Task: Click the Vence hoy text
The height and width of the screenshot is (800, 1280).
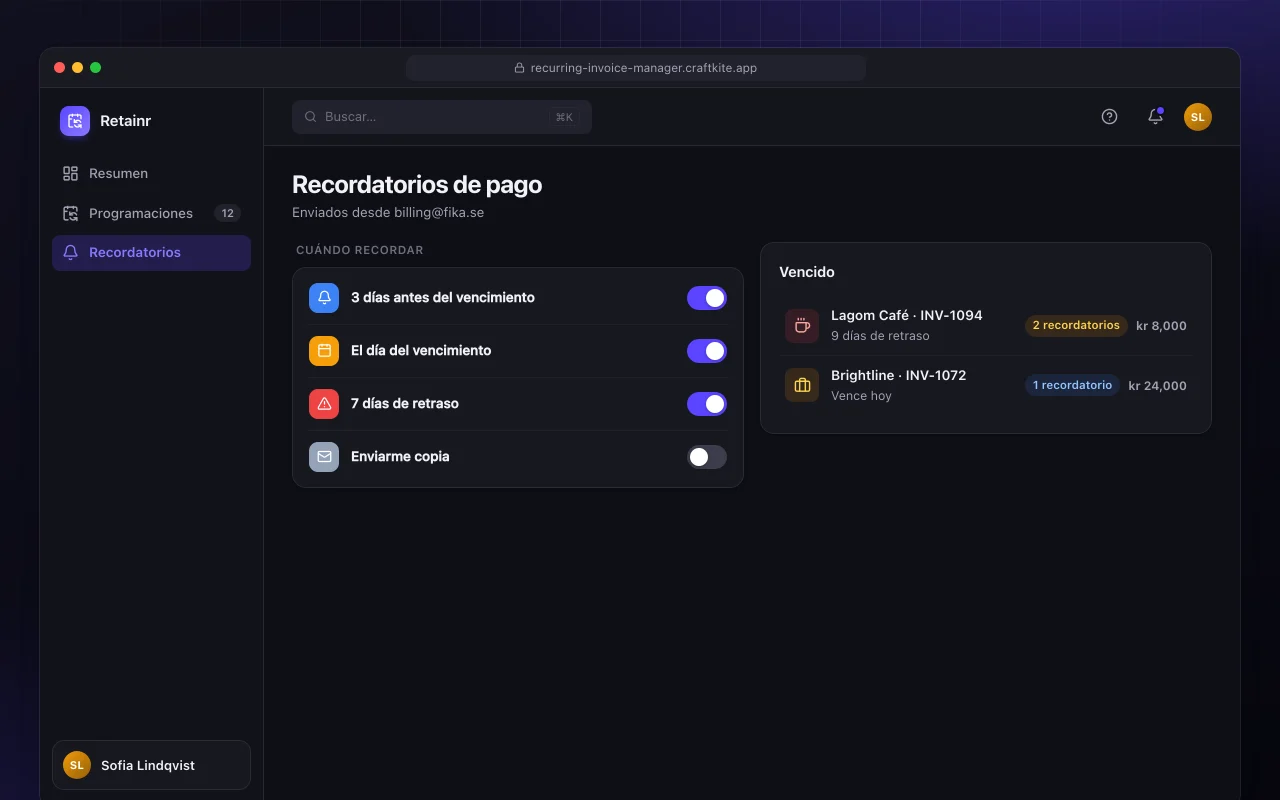Action: click(861, 396)
